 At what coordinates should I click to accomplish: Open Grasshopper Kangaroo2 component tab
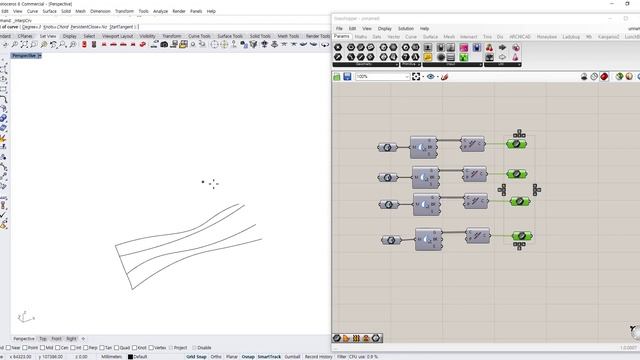608,37
